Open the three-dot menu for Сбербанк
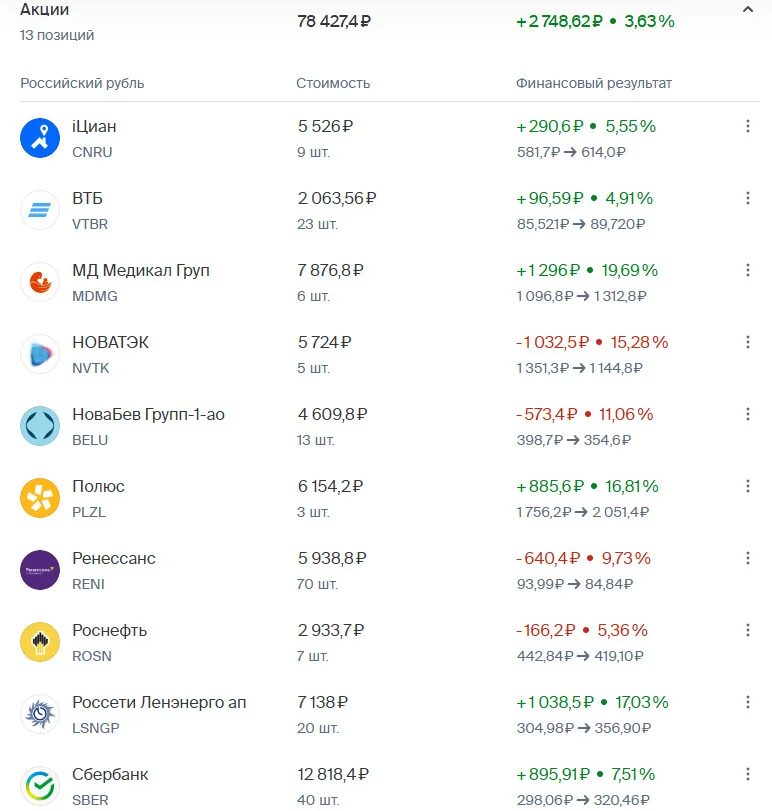This screenshot has height=811, width=772. click(748, 774)
